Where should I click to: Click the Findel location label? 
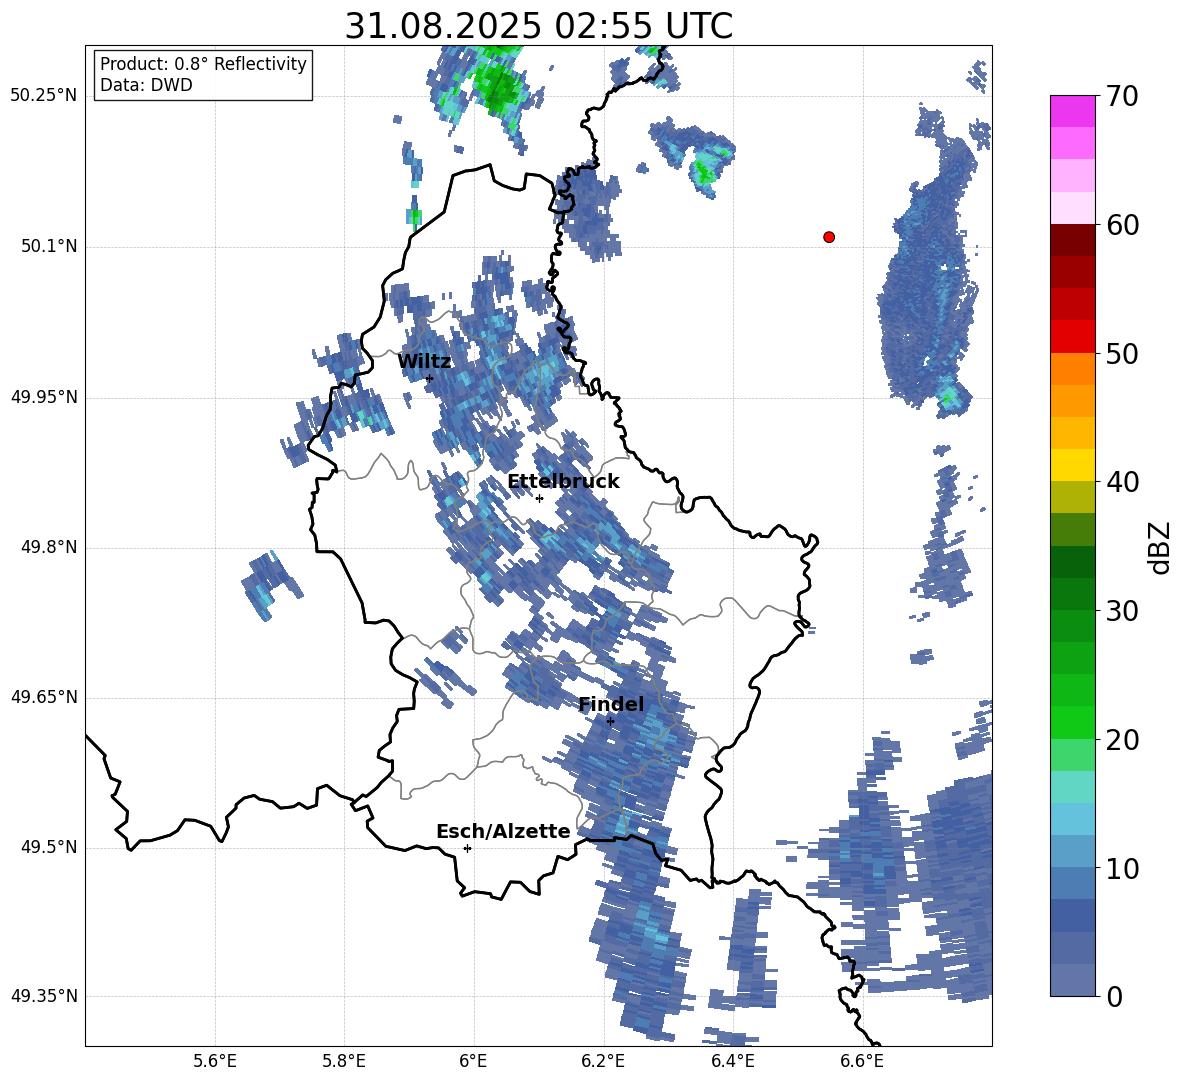pos(612,704)
